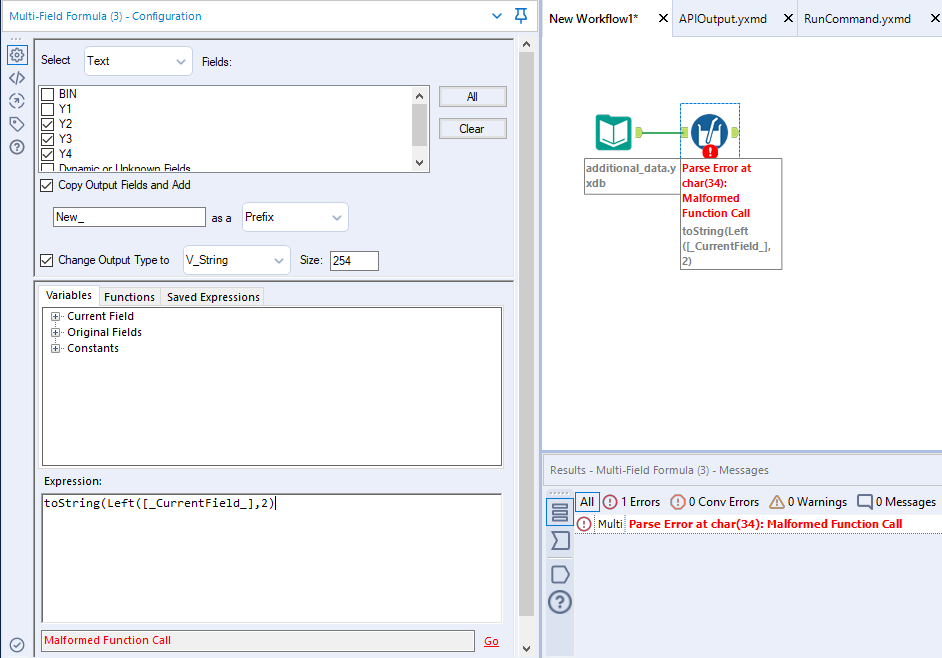Open the tool Configuration gear icon
The image size is (942, 658).
[16, 56]
